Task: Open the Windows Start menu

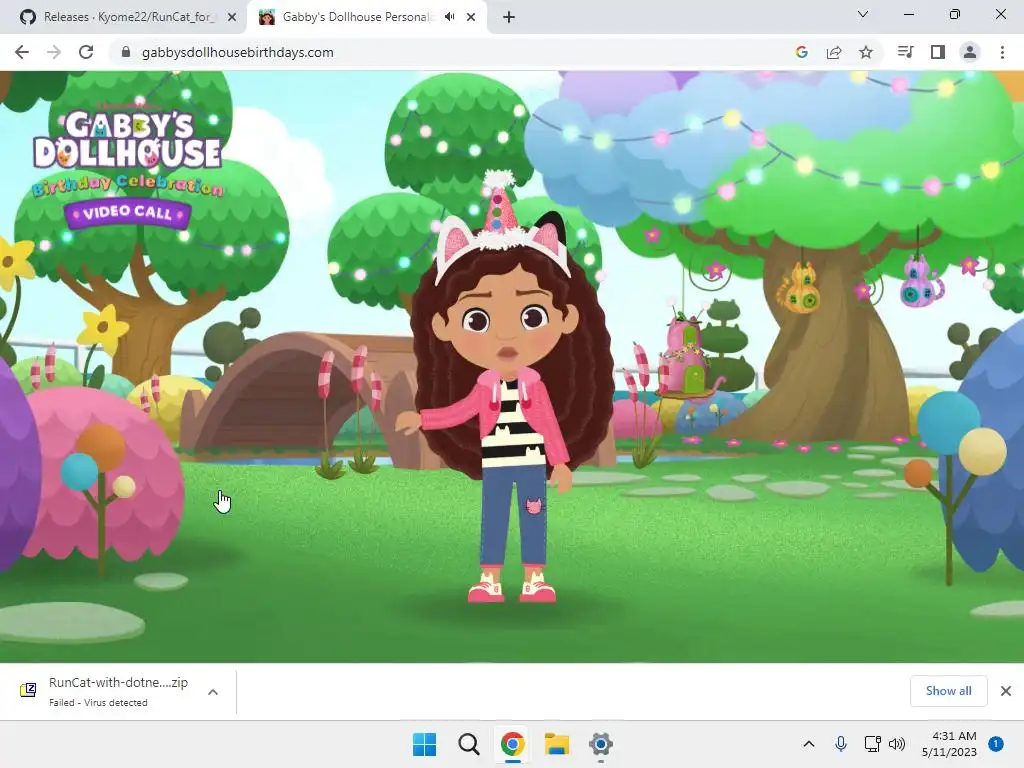Action: coord(424,744)
